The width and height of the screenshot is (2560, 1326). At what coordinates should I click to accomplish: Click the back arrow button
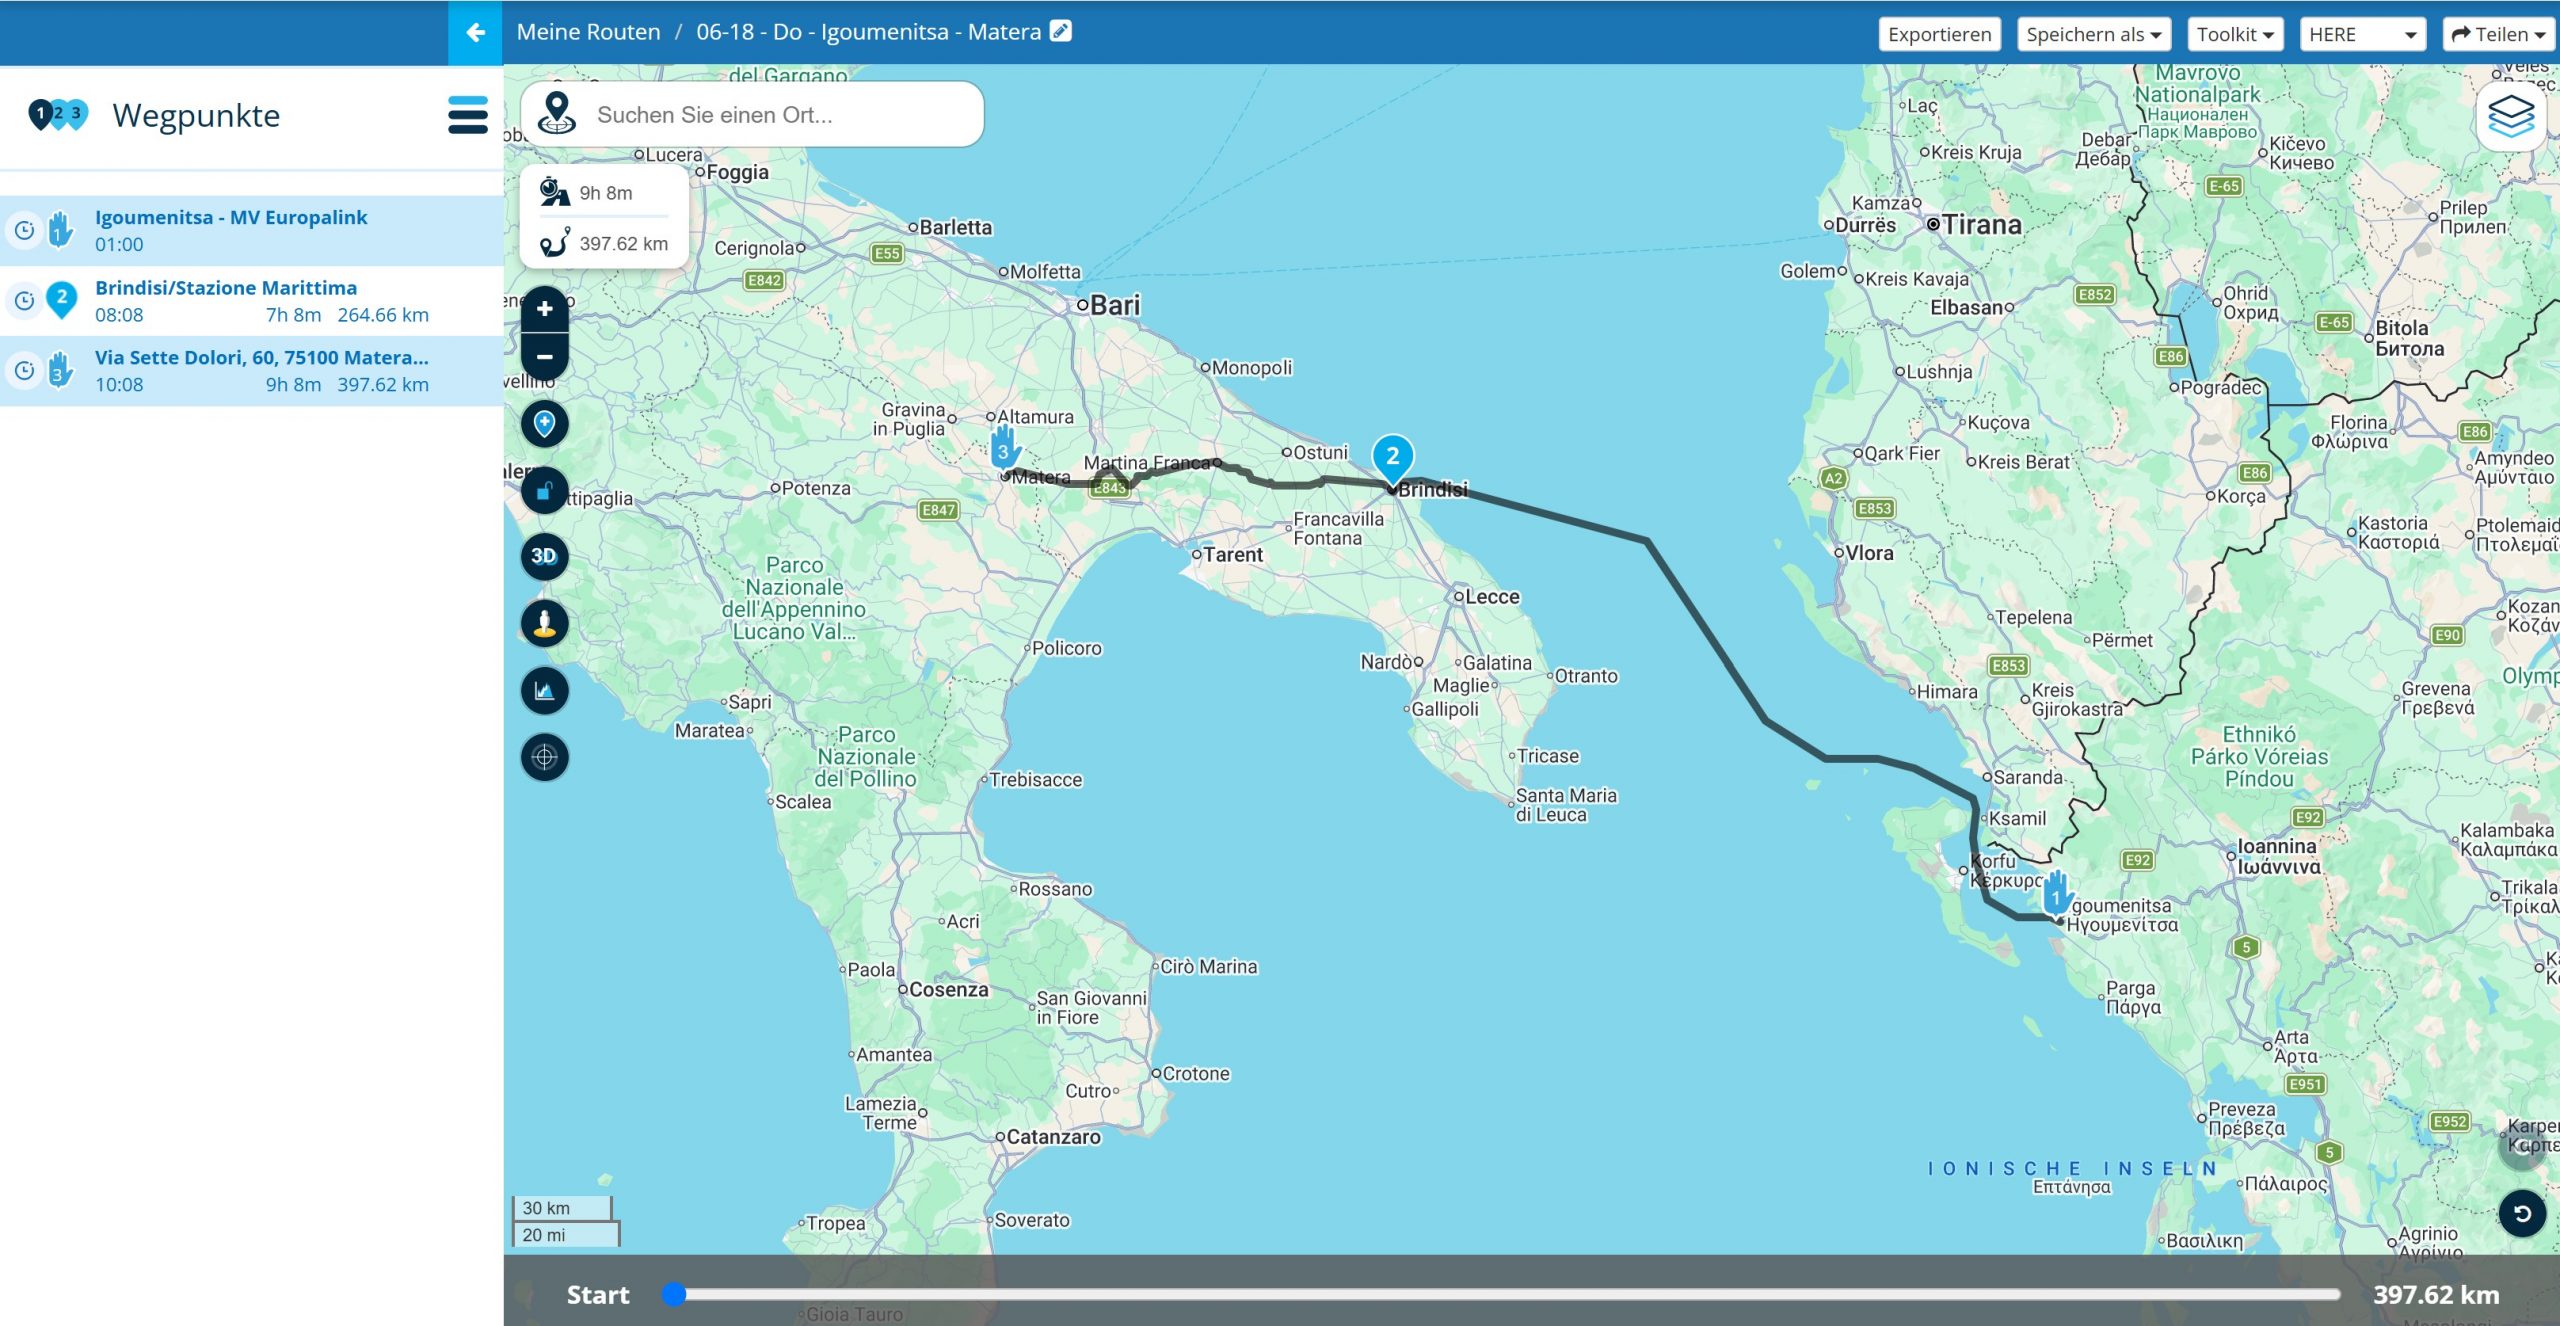475,33
